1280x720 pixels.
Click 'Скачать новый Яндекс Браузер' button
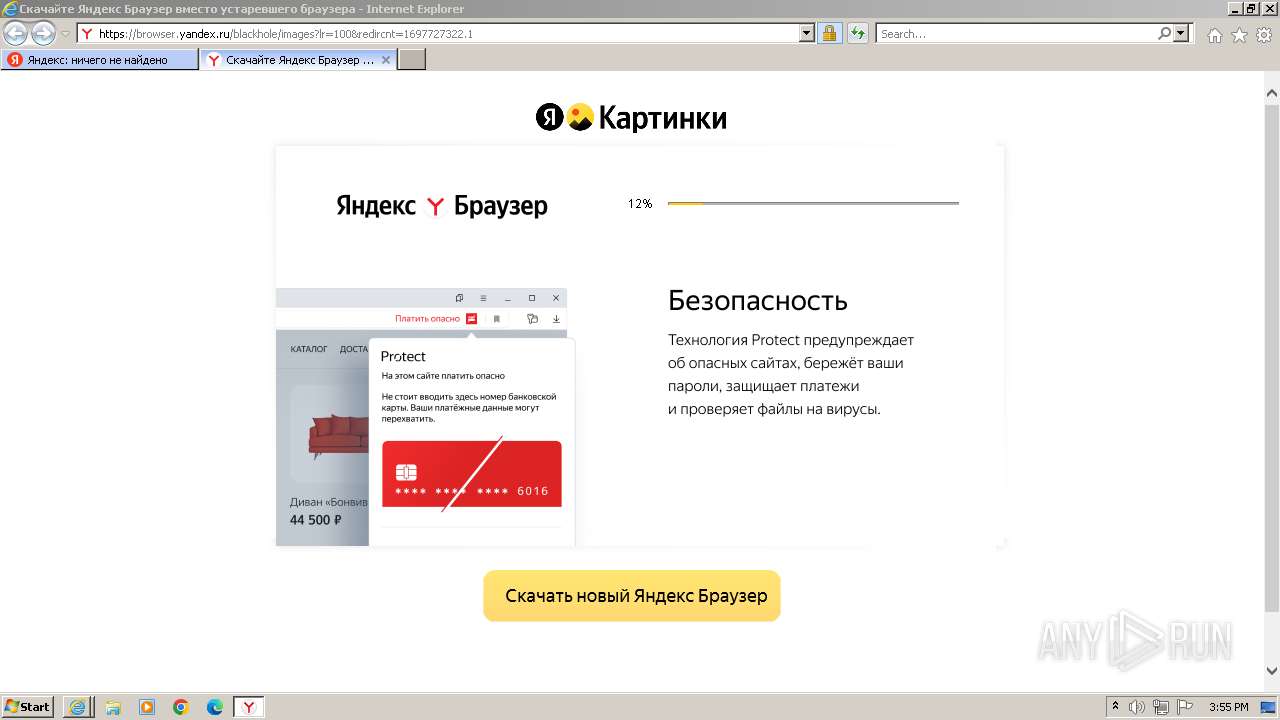(632, 596)
